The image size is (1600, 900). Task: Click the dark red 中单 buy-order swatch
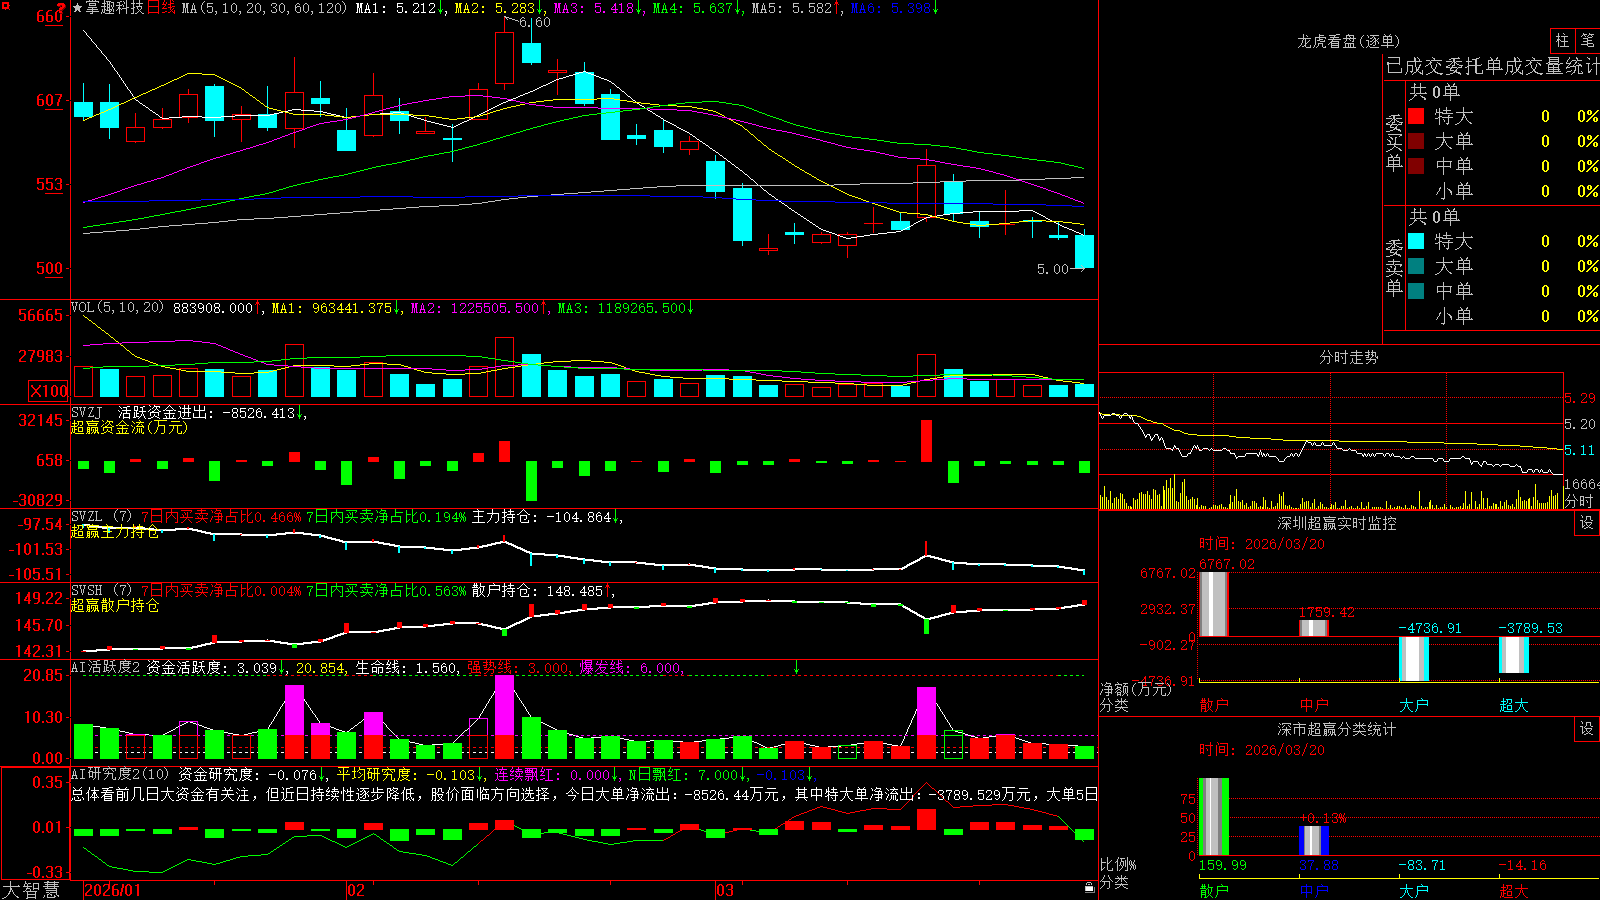click(x=1416, y=166)
